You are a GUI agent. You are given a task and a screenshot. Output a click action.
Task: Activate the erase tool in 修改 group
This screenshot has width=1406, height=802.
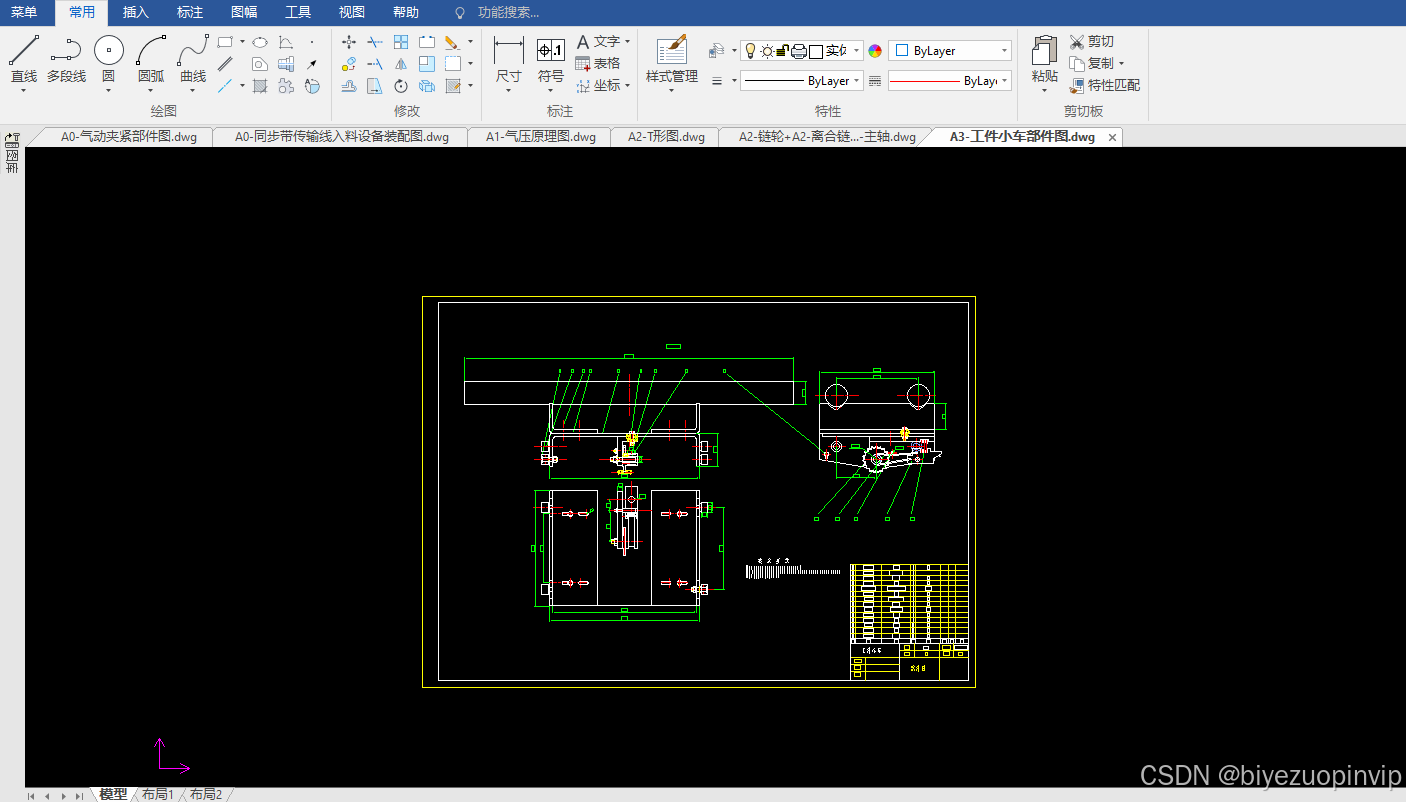(452, 42)
